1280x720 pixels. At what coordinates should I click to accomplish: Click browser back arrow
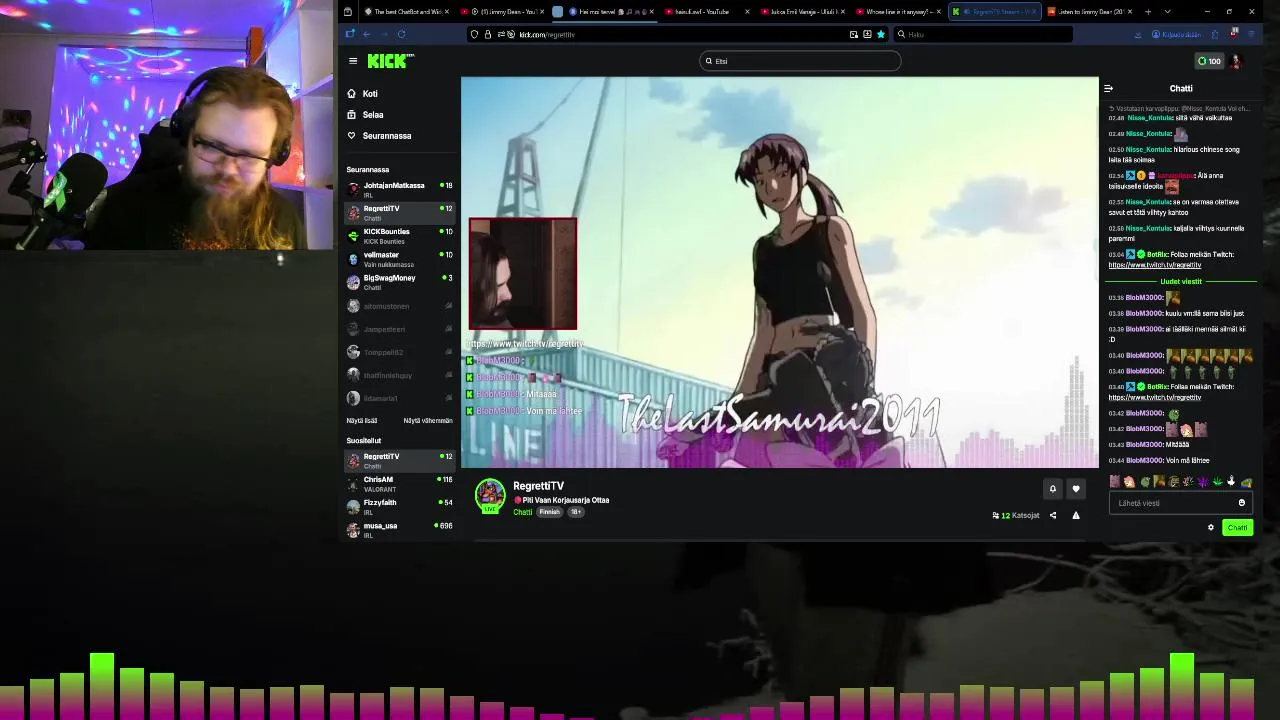366,34
